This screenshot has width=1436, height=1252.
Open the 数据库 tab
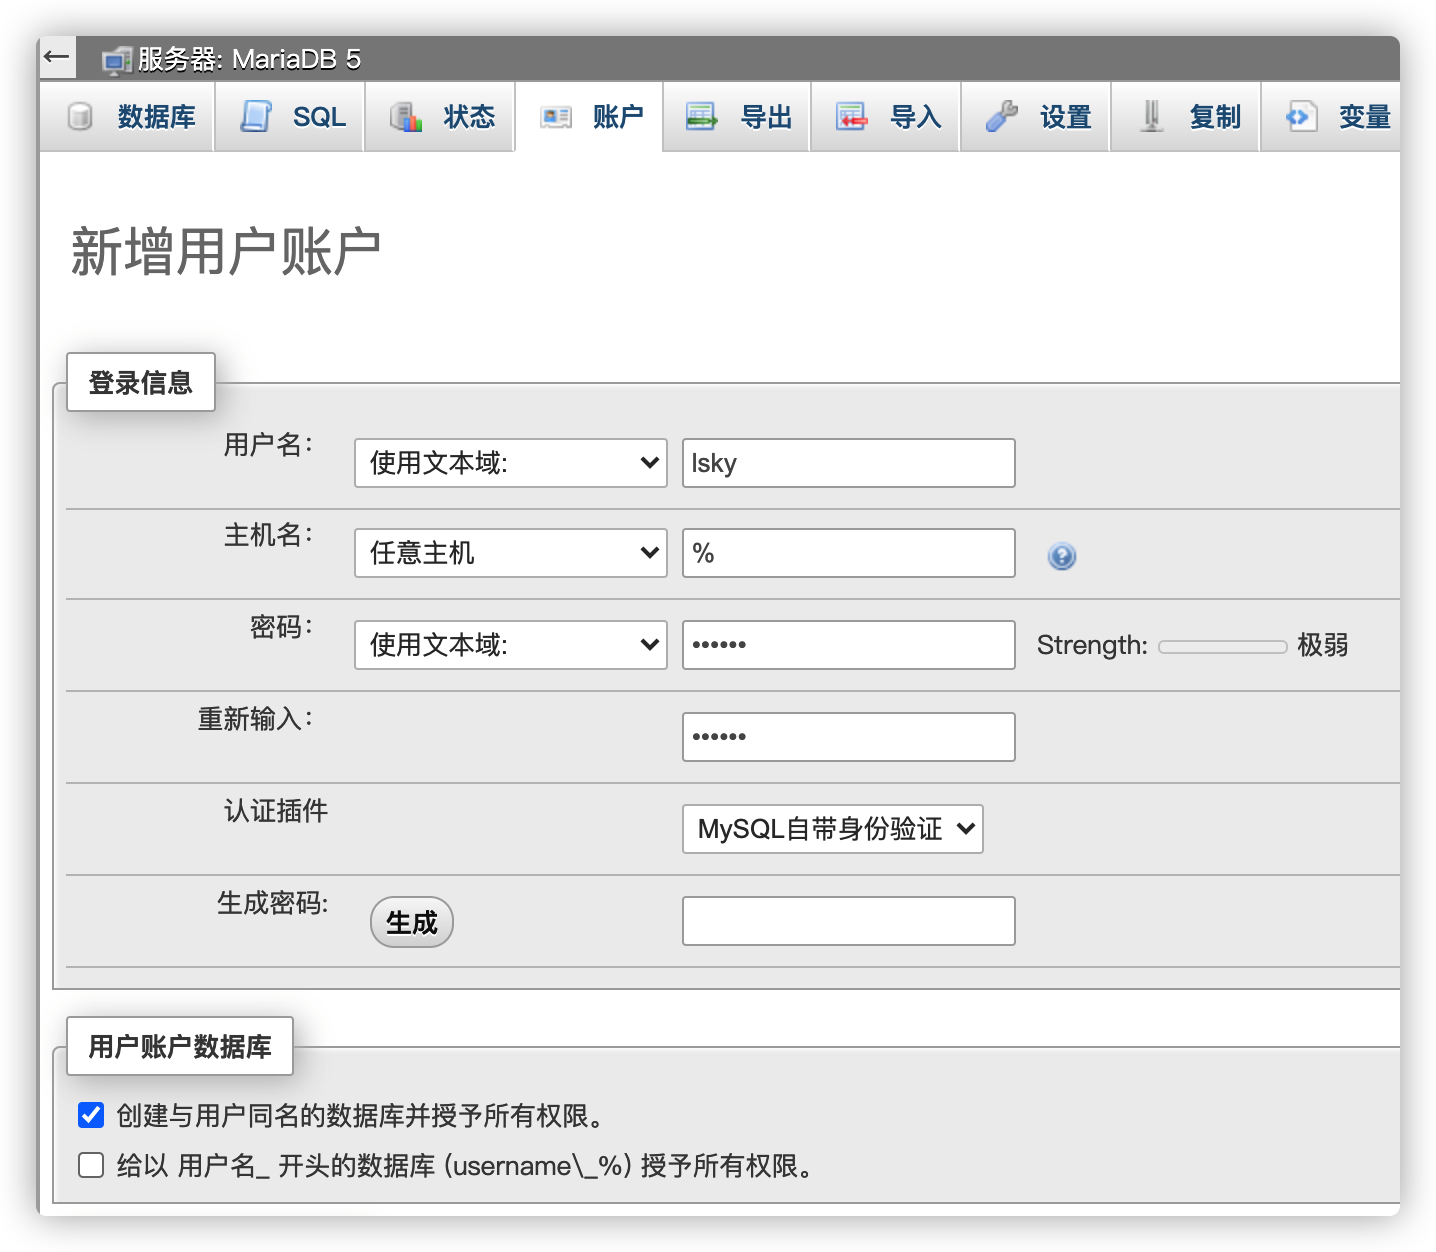point(127,117)
